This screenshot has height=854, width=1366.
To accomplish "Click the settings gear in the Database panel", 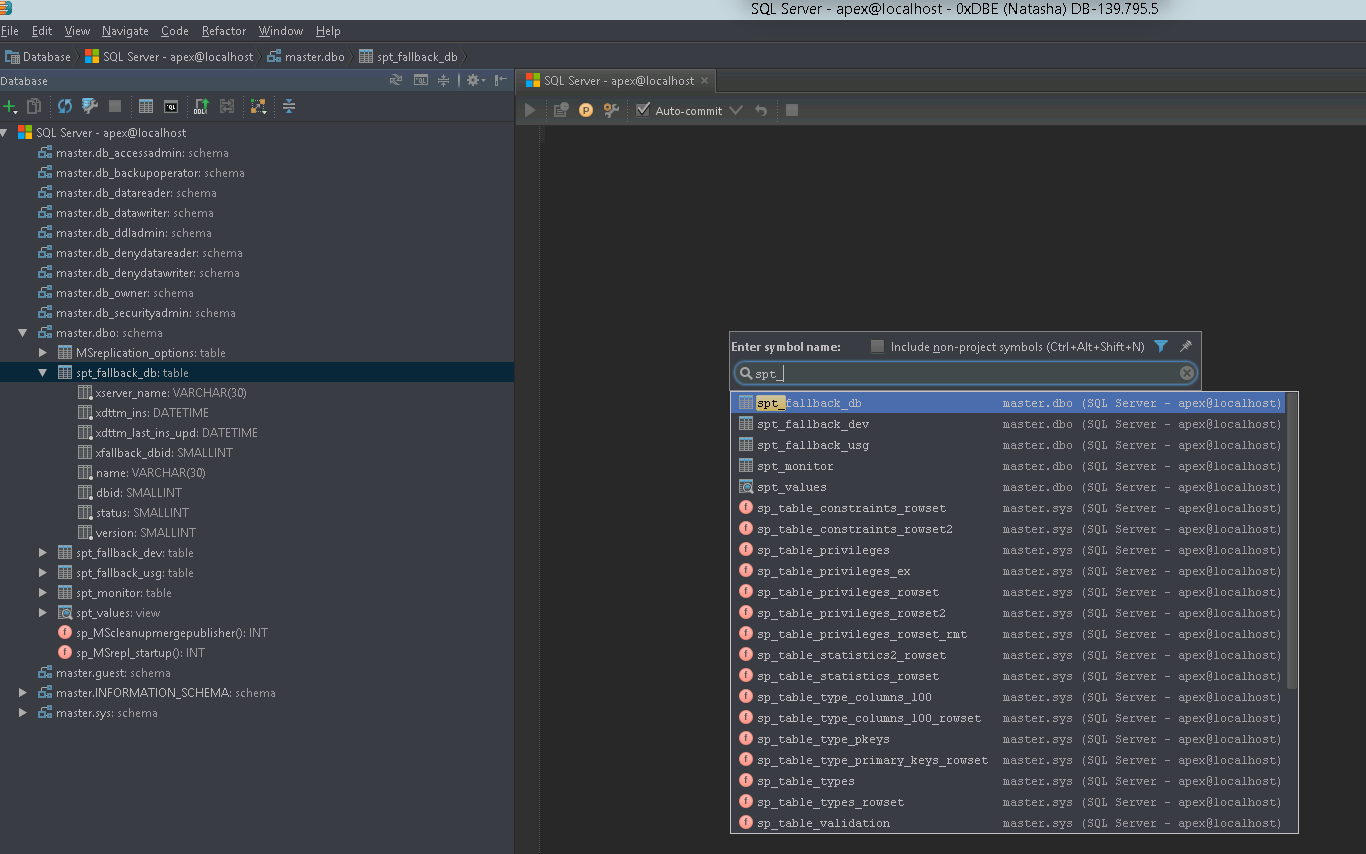I will (472, 80).
